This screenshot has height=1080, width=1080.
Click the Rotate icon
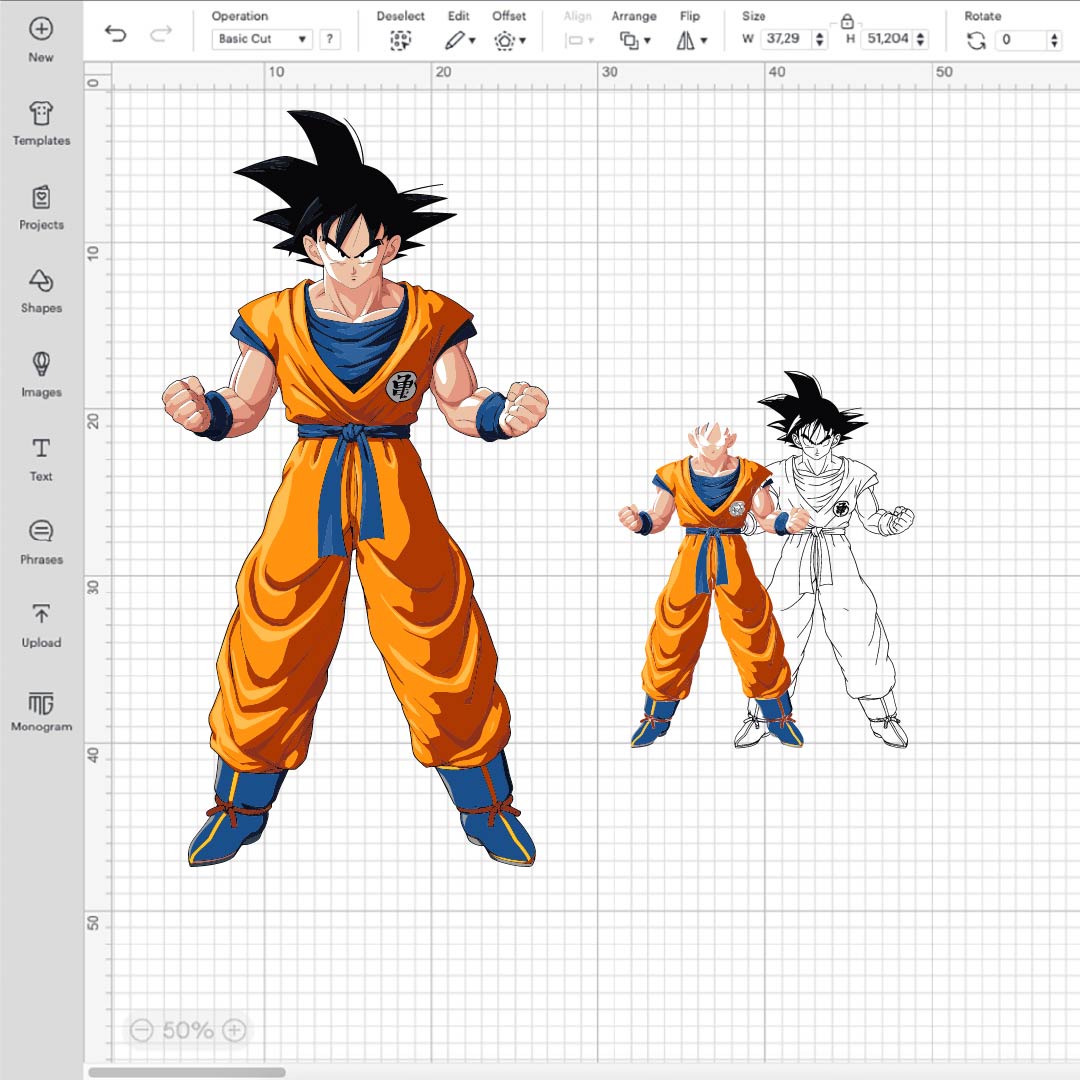[x=976, y=41]
